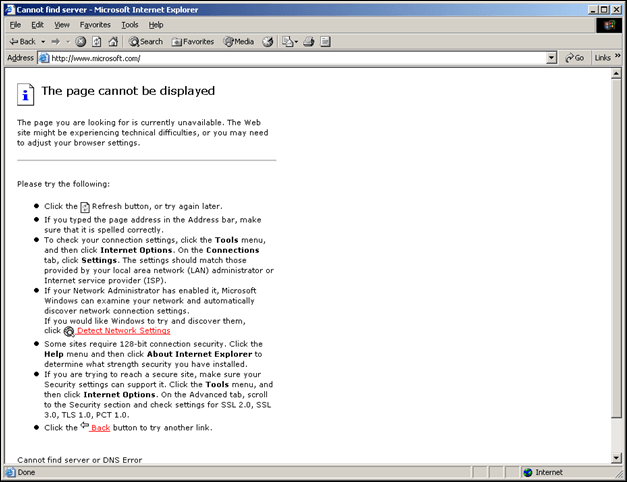
Task: Open the Help menu
Action: click(156, 25)
